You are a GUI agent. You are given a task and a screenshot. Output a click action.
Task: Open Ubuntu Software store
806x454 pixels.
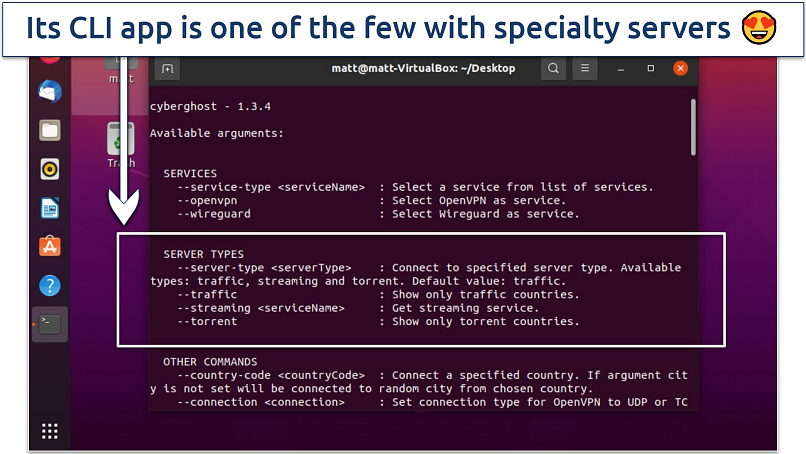(x=50, y=246)
